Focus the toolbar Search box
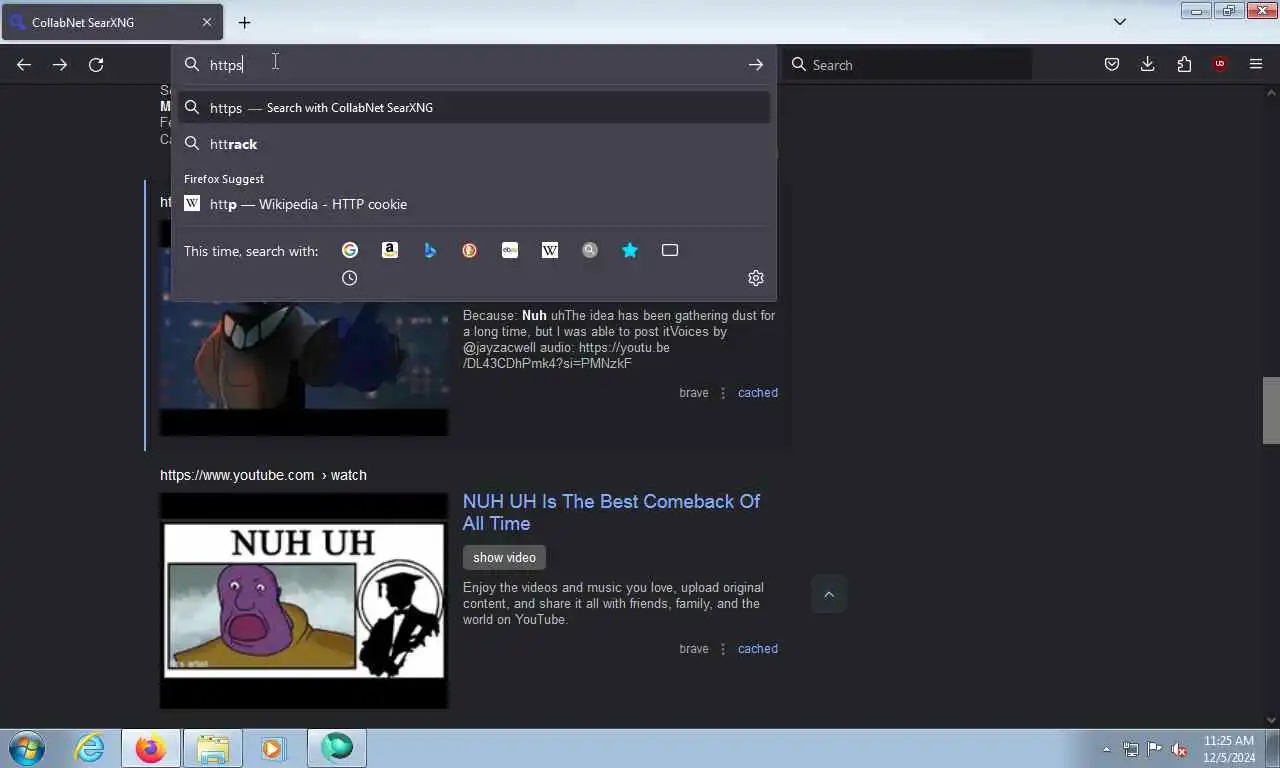This screenshot has height=768, width=1280. click(x=908, y=65)
